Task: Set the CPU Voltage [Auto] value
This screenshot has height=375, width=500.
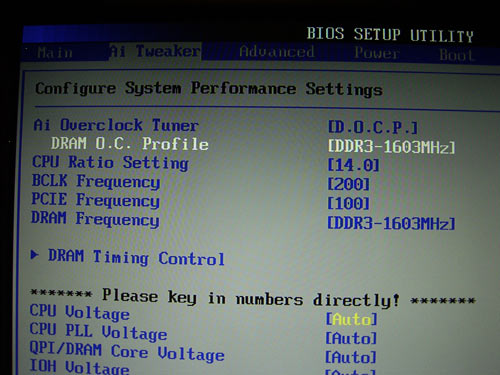Action: click(351, 319)
